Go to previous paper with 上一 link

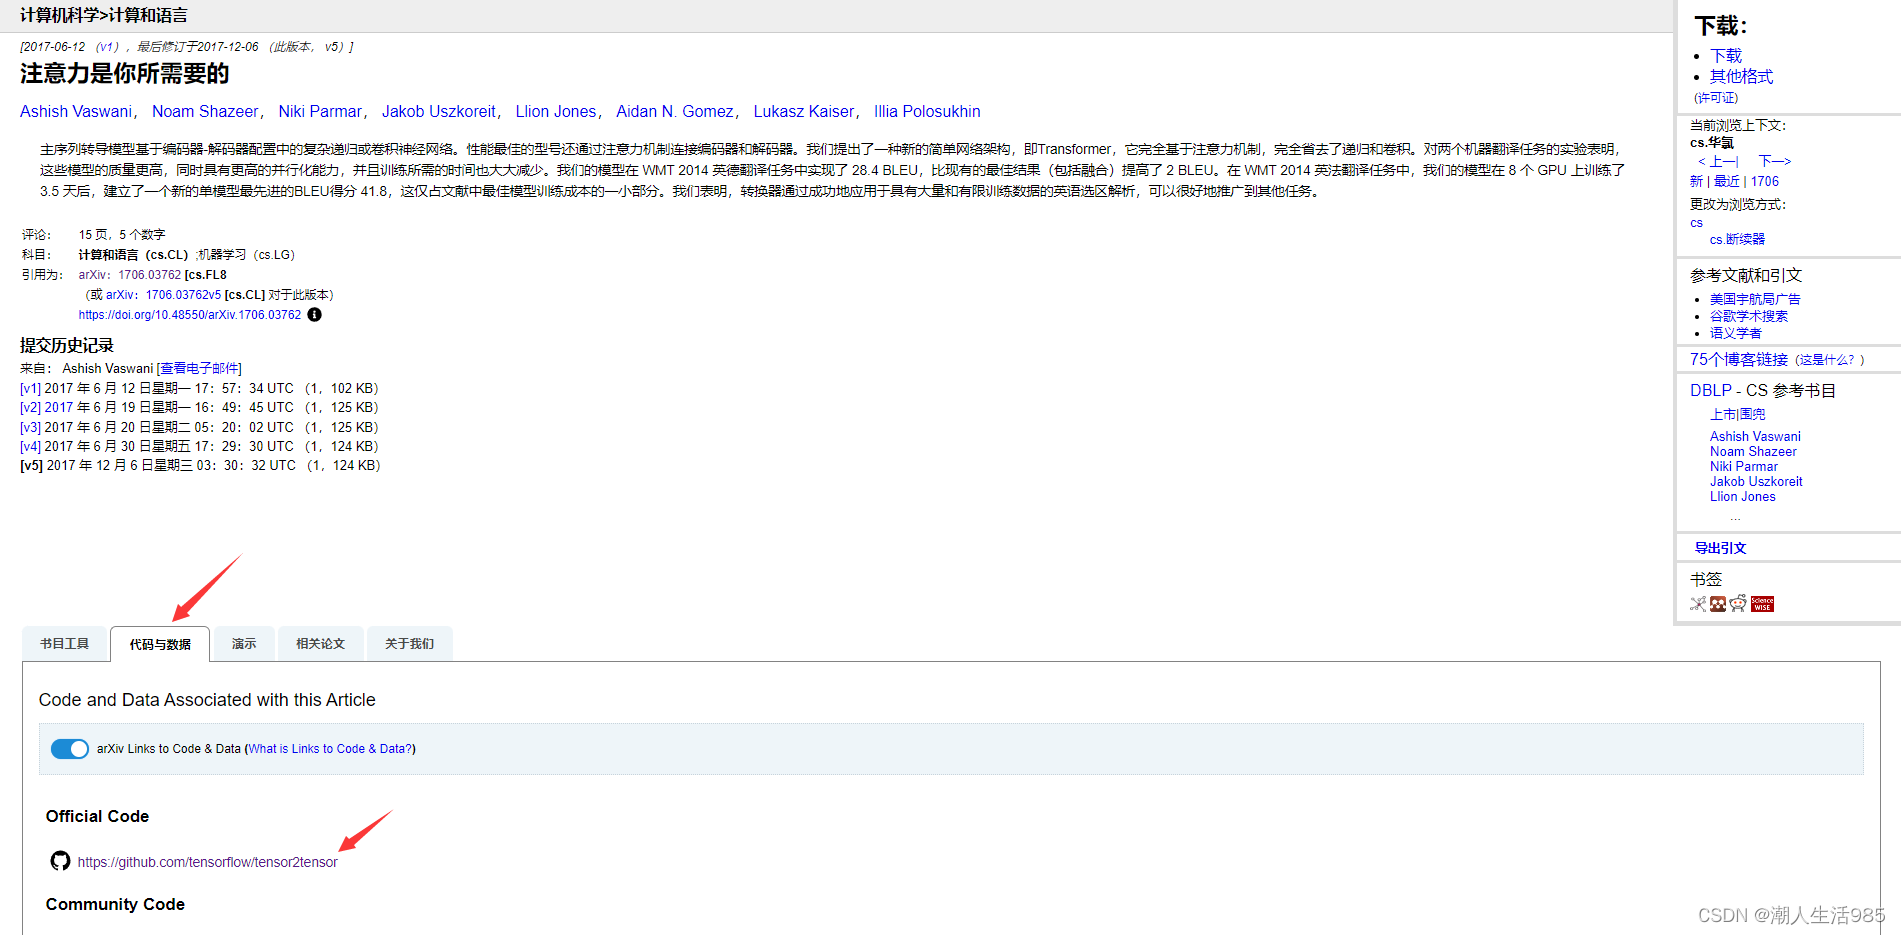pyautogui.click(x=1719, y=161)
